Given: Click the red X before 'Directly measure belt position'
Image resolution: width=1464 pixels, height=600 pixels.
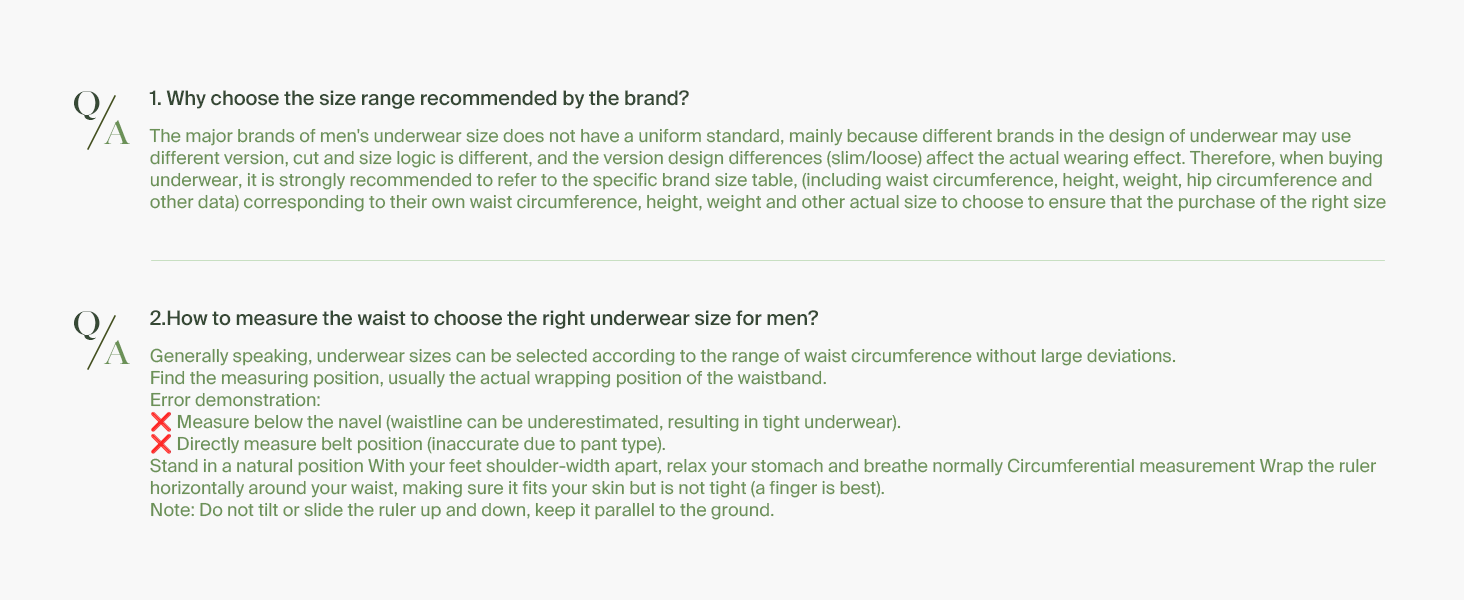Looking at the screenshot, I should 160,444.
